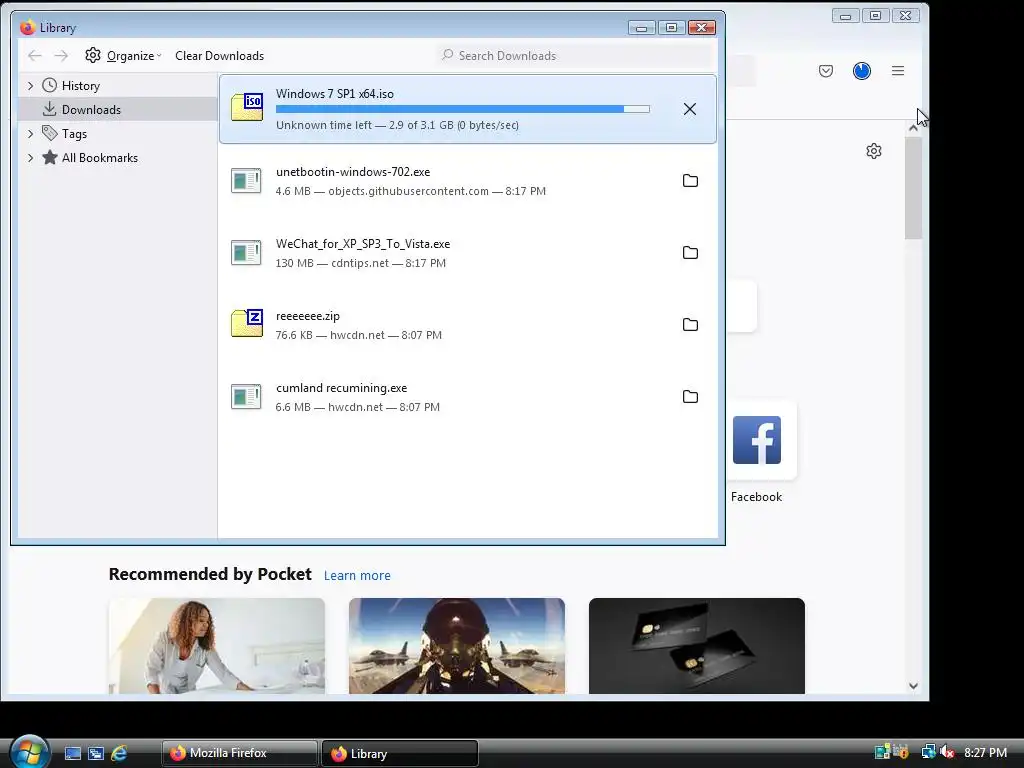This screenshot has width=1024, height=768.
Task: Open containing folder for cumland recumining.exe
Action: 690,396
